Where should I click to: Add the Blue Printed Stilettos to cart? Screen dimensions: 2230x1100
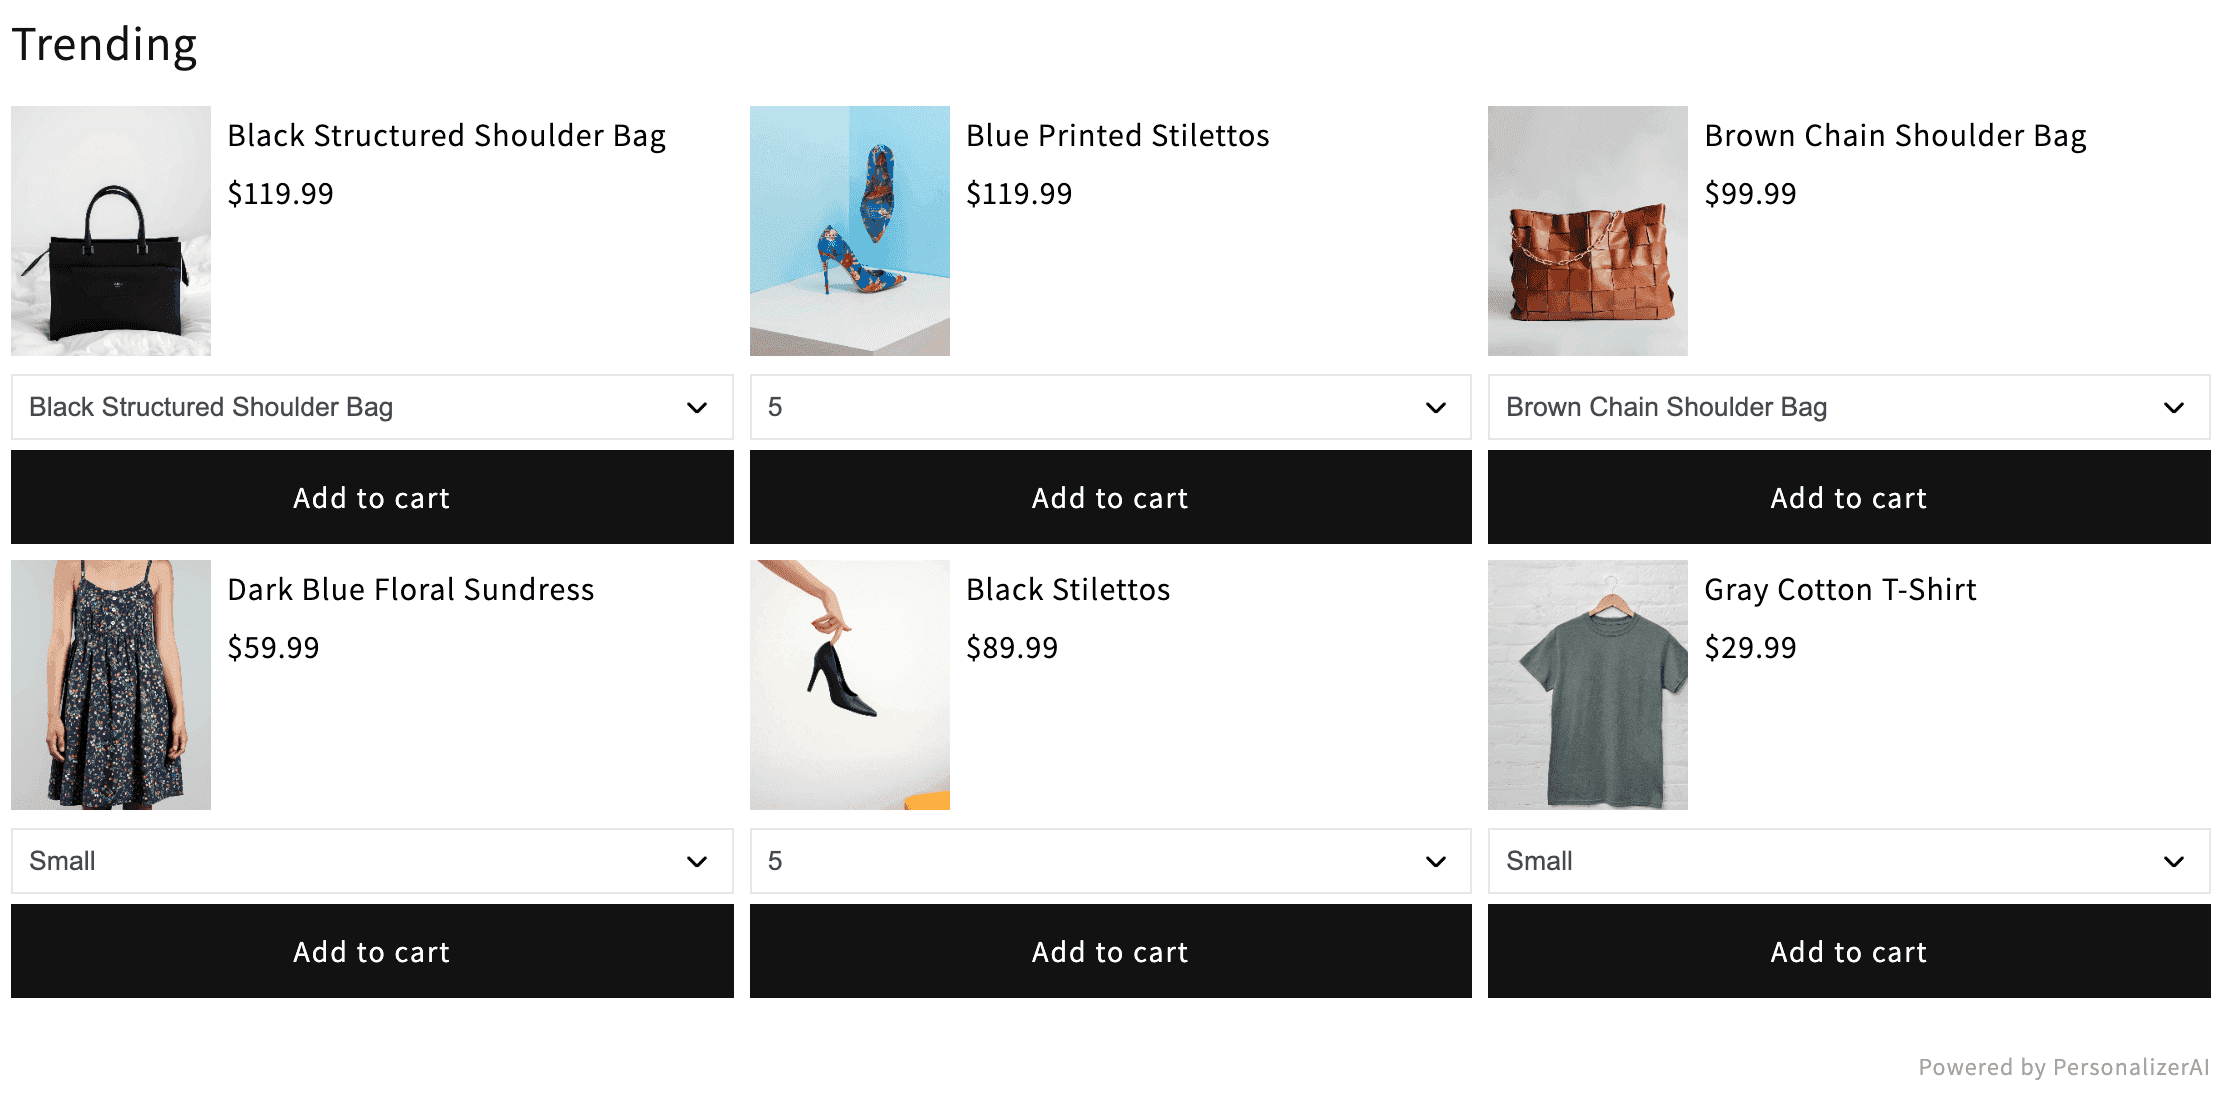[1109, 497]
